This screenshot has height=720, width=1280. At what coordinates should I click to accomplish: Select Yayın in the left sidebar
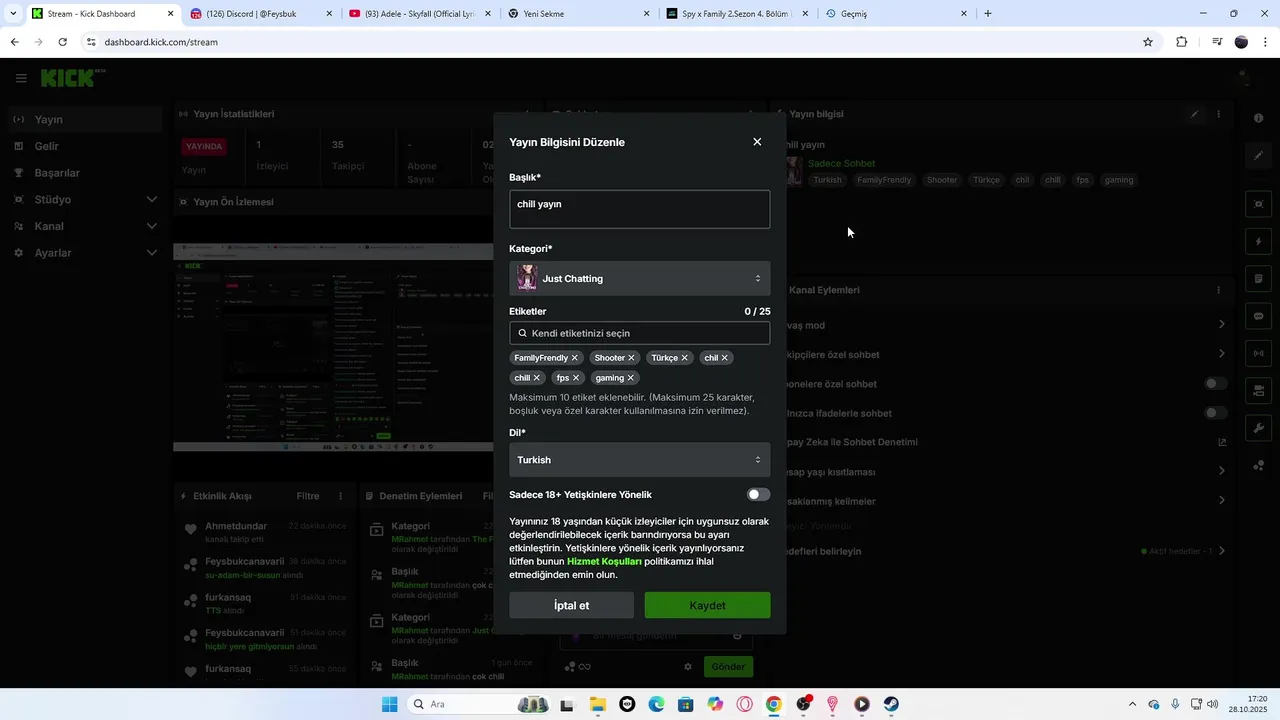(86, 119)
